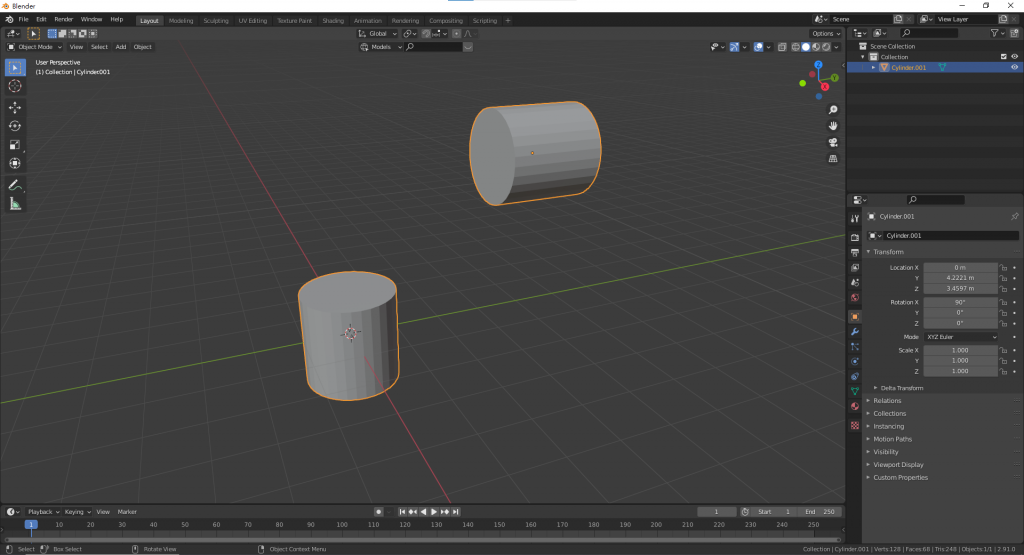The image size is (1024, 555).
Task: Open the Modifier properties wrench tab
Action: [x=854, y=331]
